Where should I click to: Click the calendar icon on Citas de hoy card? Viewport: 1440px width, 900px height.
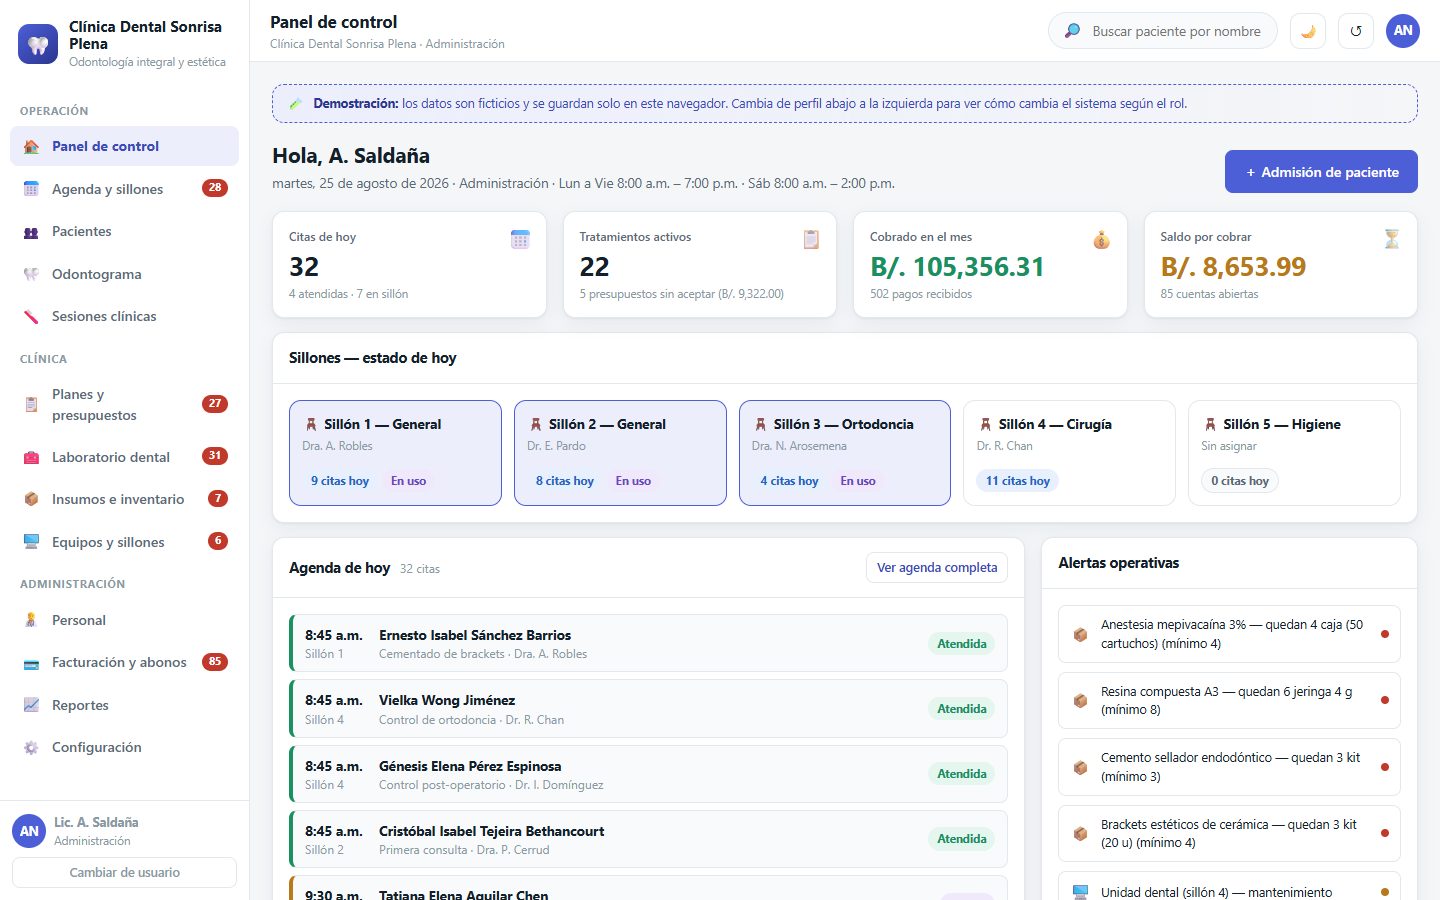(520, 239)
